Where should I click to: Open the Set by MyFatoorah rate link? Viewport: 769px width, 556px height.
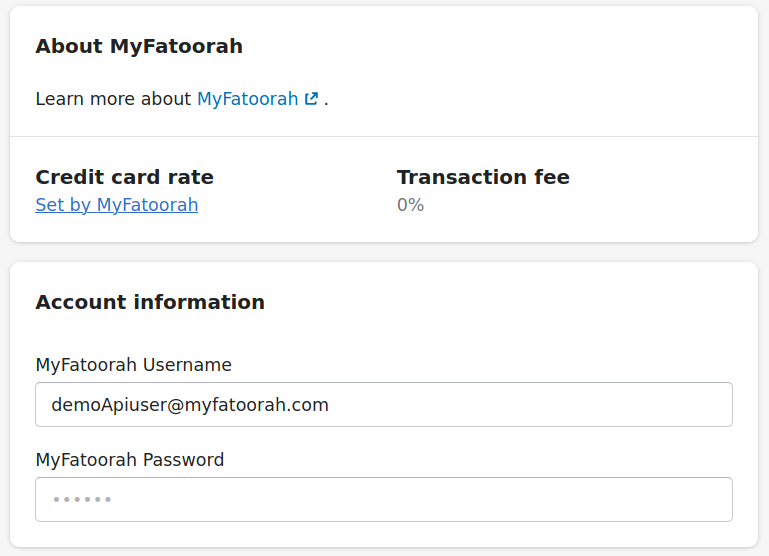coord(117,205)
